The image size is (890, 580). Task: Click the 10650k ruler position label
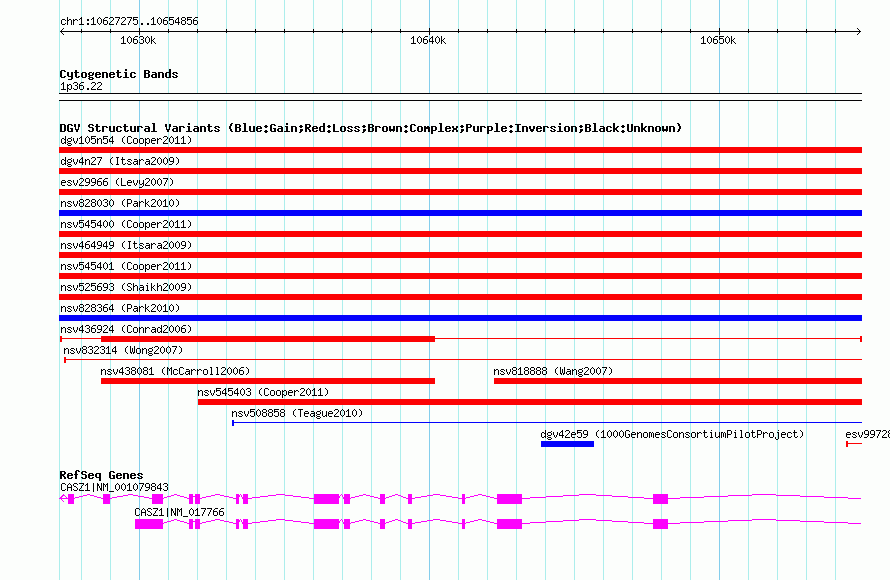(718, 40)
